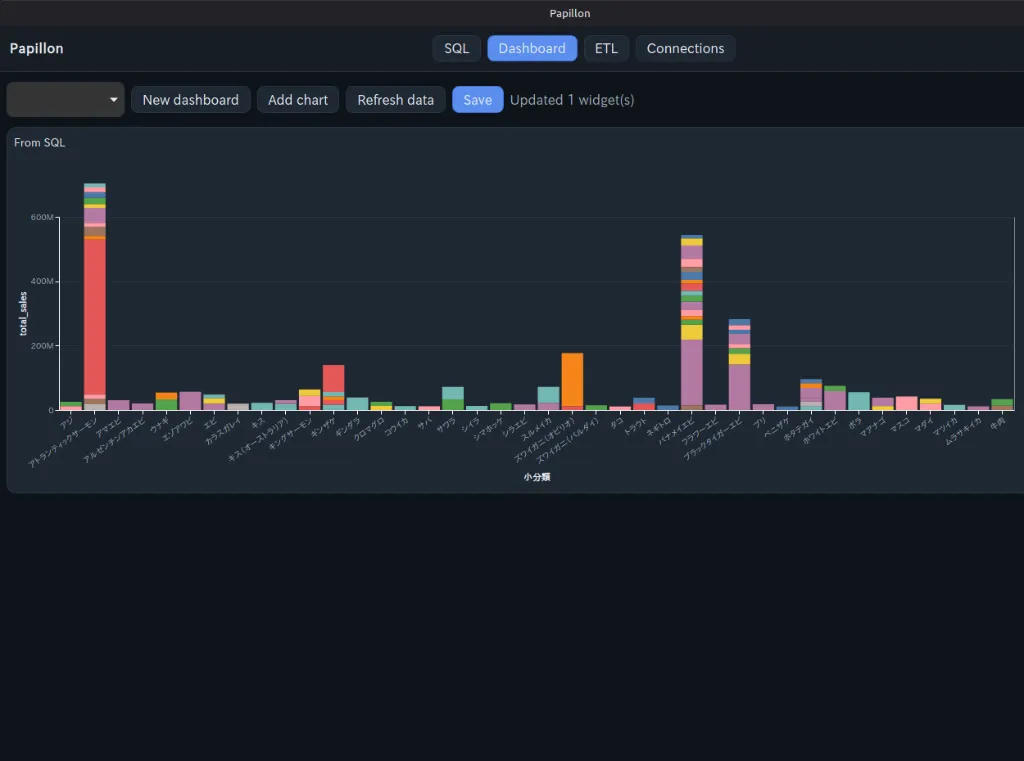Click the large red アトランティックサーモン bar segment
Screen dimensions: 1024x761
coord(95,317)
